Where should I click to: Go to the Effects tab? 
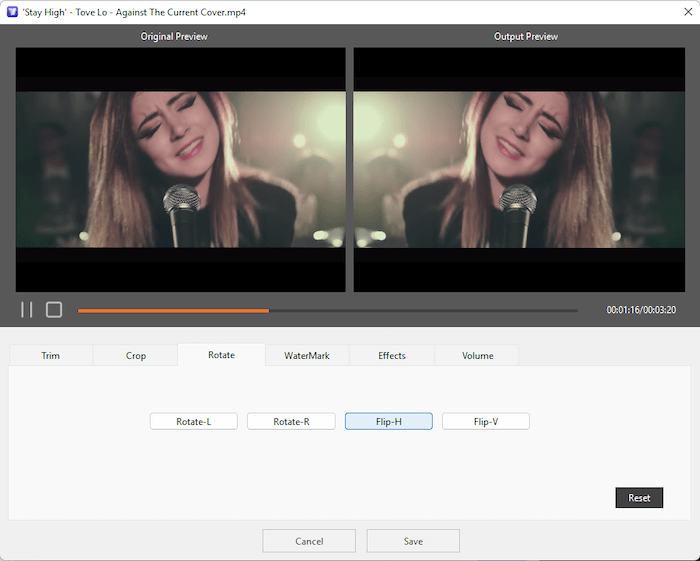pos(392,355)
